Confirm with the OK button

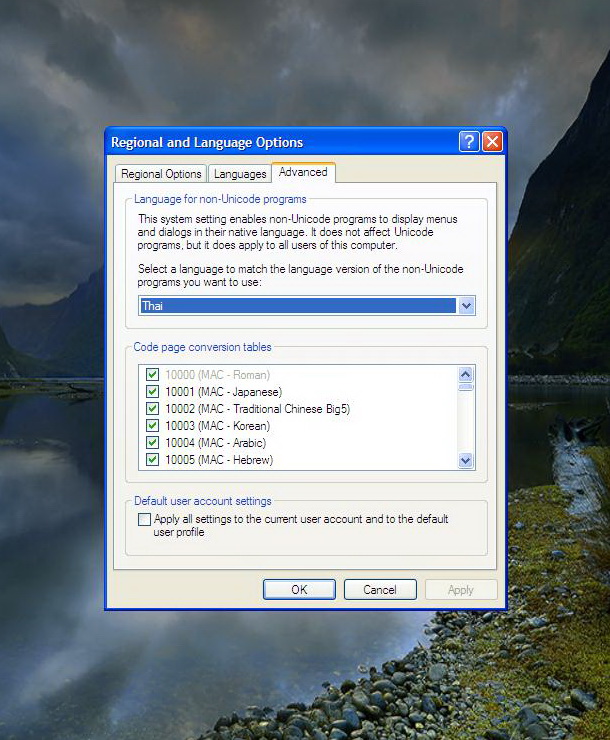pos(299,589)
